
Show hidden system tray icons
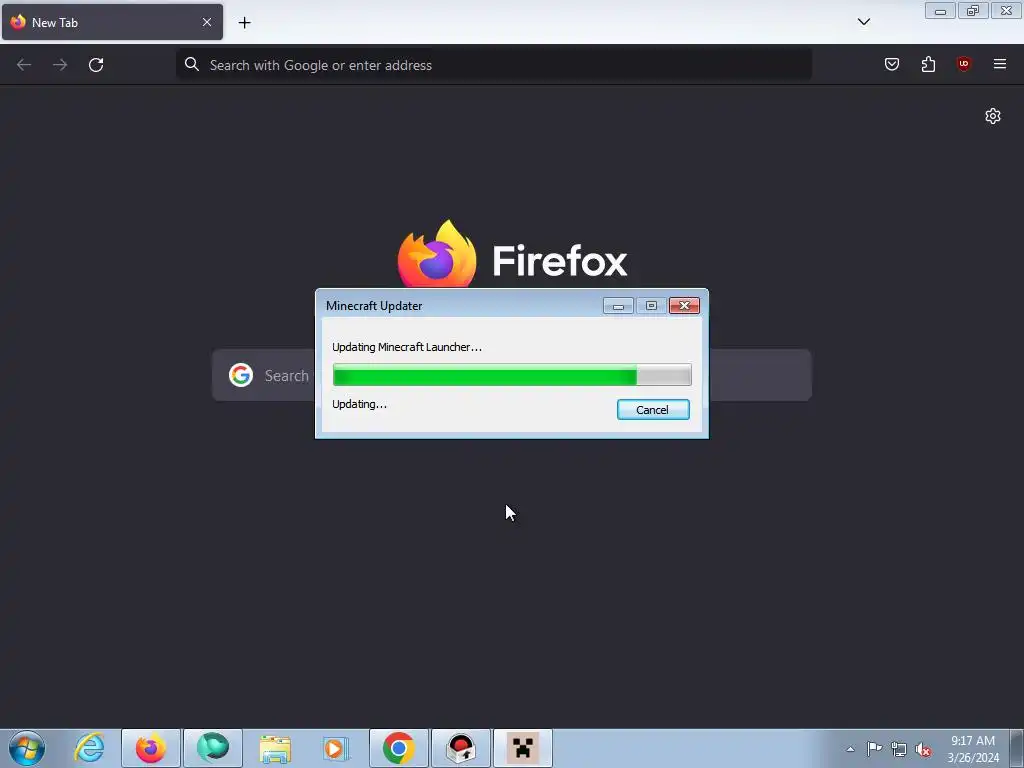pos(850,749)
